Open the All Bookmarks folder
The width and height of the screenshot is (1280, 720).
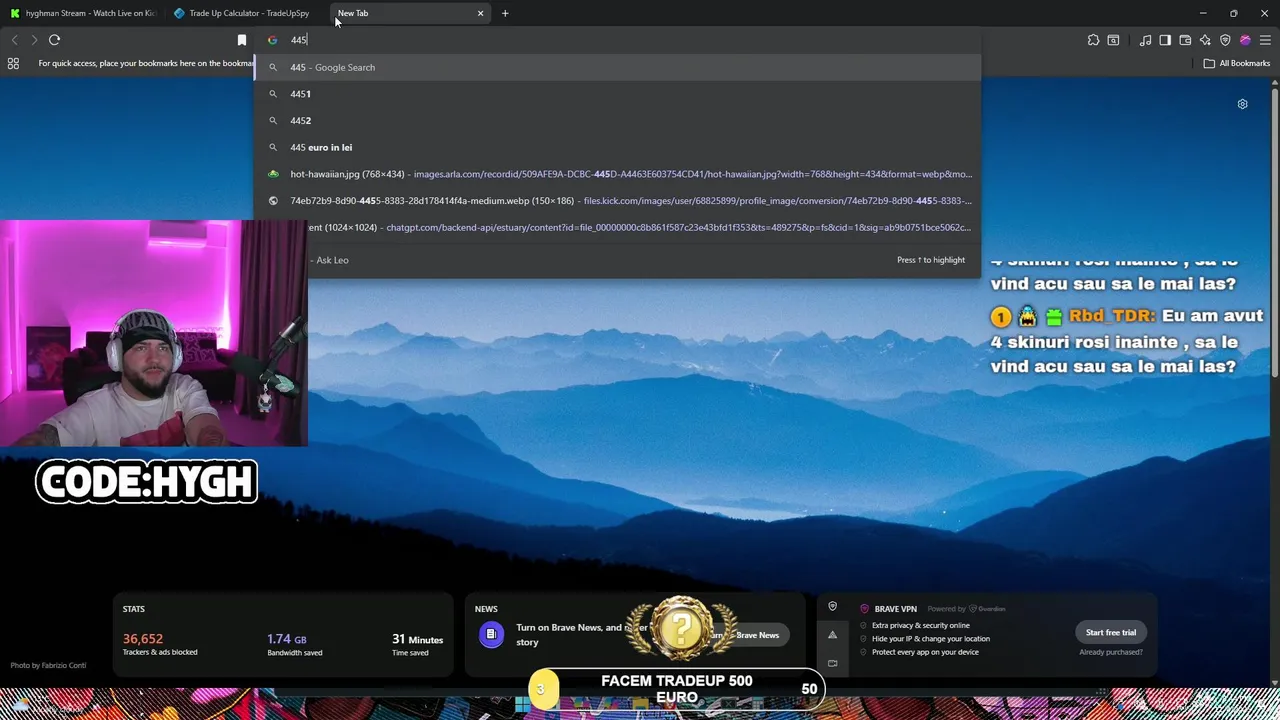(1237, 63)
